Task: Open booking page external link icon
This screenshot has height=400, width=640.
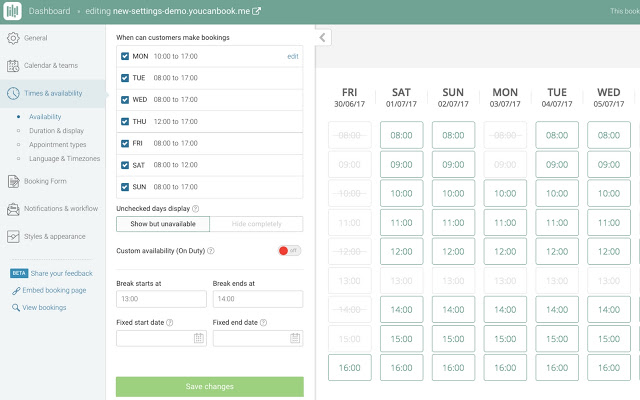Action: [256, 12]
